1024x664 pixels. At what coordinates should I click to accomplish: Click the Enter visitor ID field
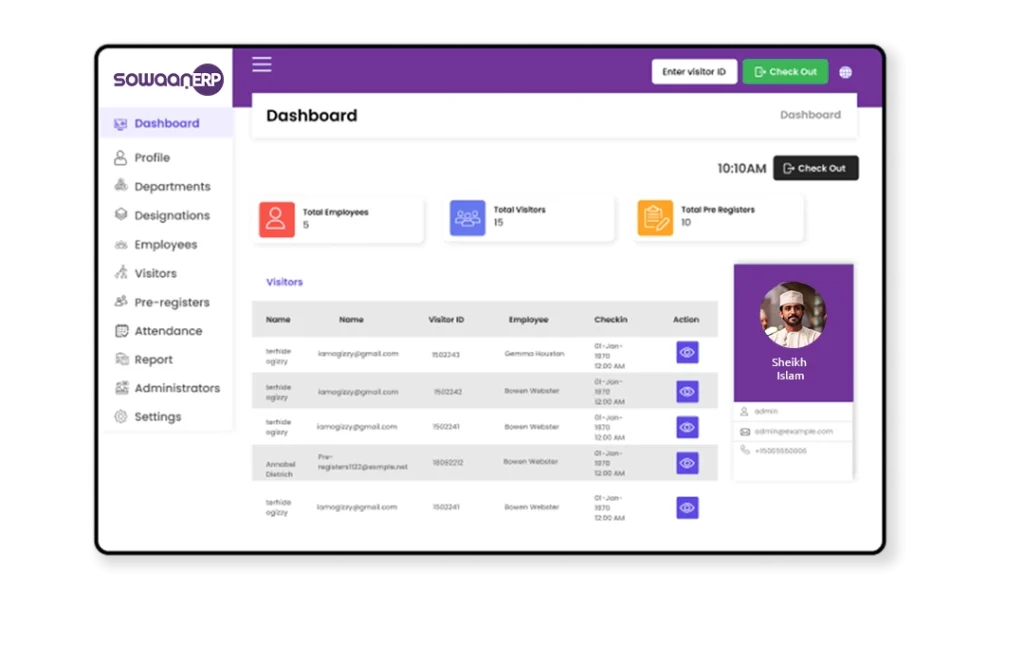tap(694, 72)
